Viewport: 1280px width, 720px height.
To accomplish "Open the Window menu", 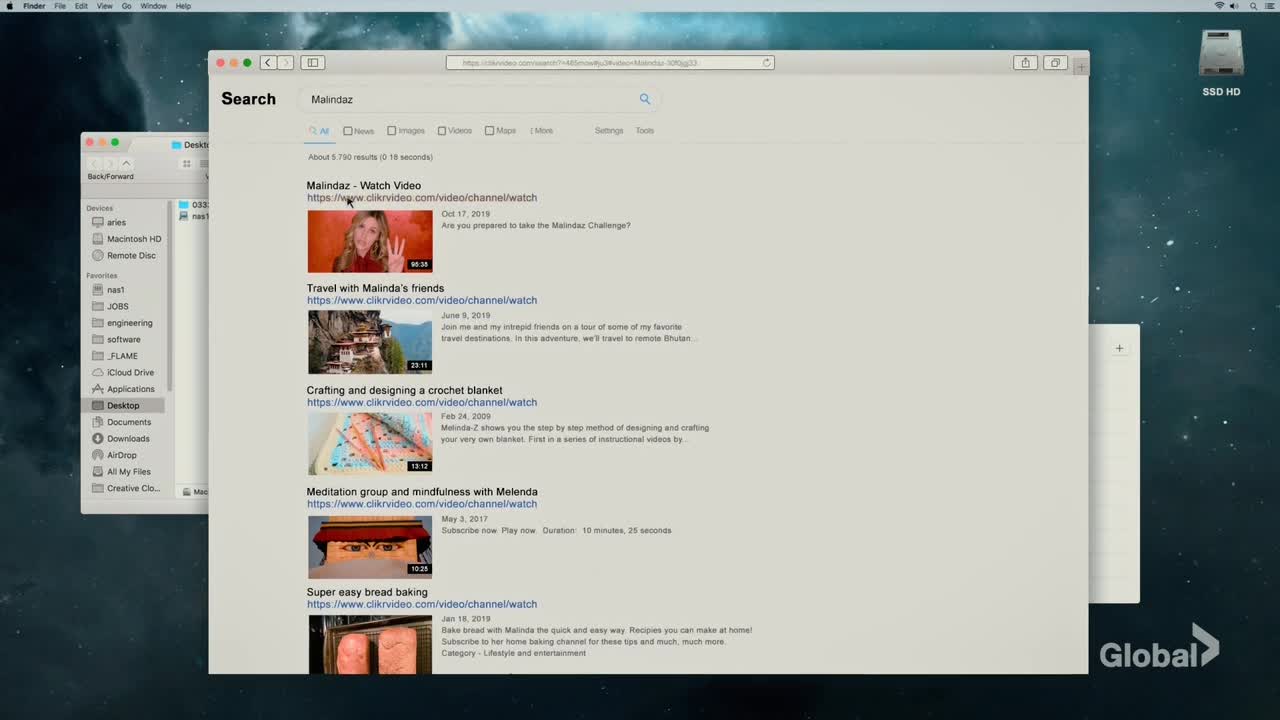I will [153, 6].
